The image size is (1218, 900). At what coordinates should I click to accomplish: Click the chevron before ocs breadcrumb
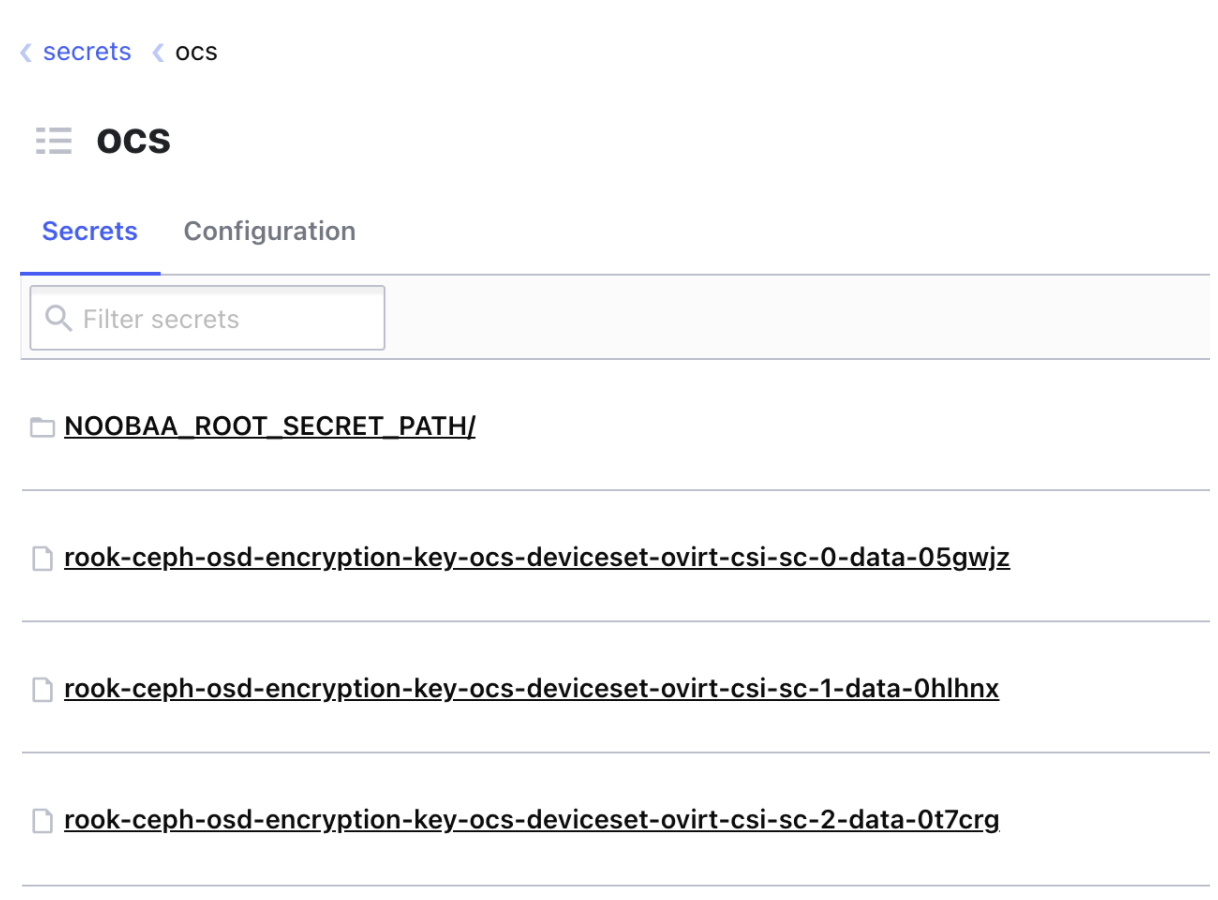158,52
